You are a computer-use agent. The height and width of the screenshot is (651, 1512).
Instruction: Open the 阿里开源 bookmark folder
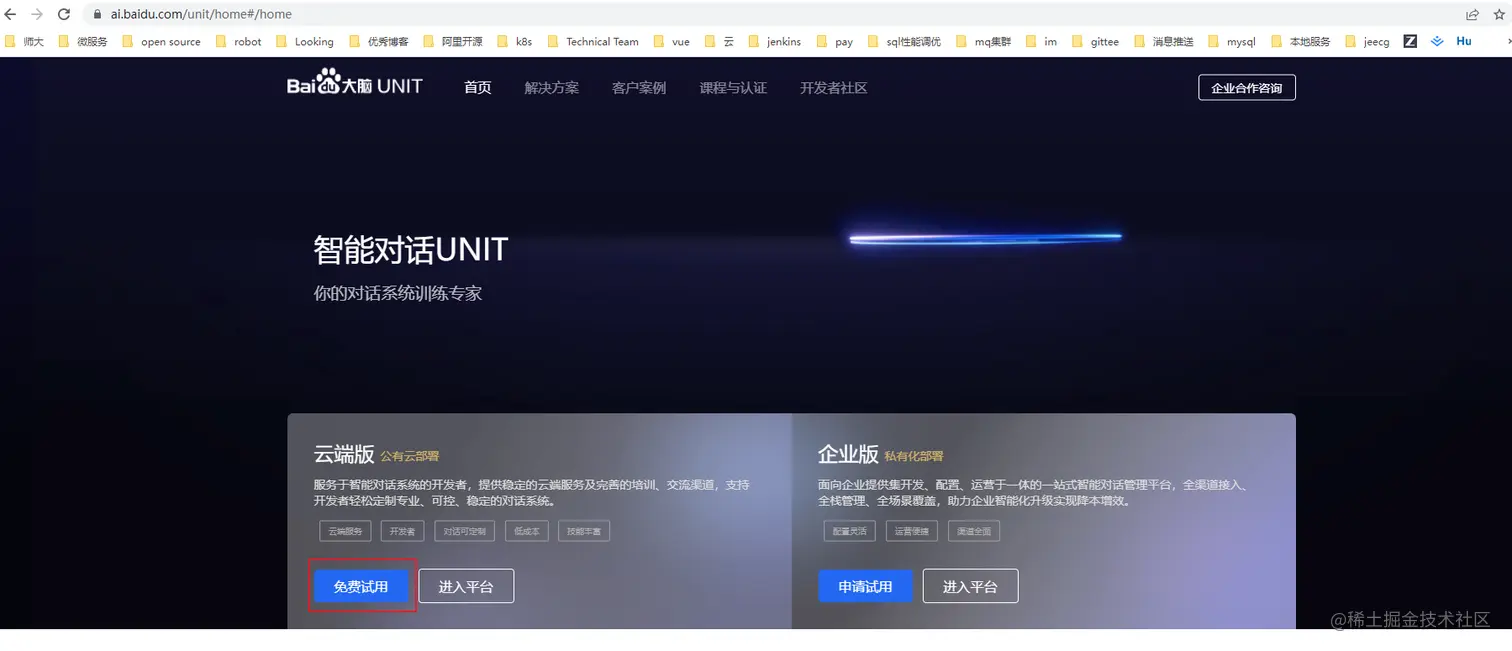pos(452,42)
